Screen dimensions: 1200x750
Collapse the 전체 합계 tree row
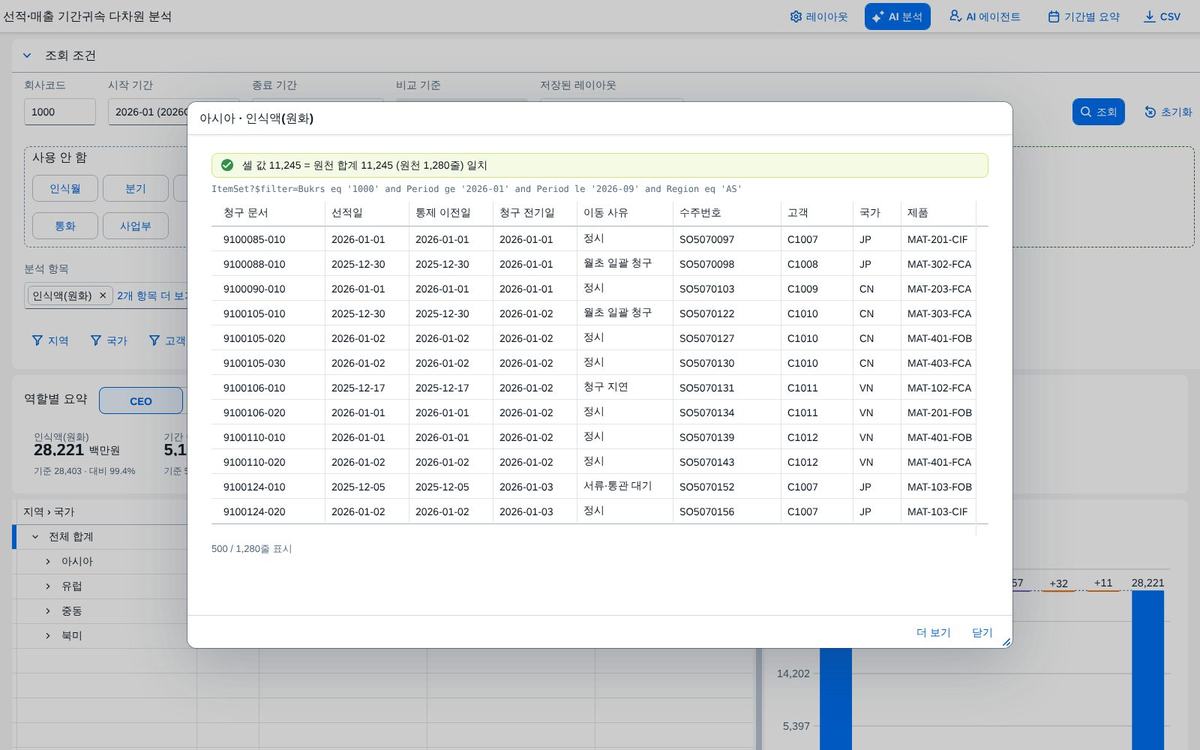[35, 537]
